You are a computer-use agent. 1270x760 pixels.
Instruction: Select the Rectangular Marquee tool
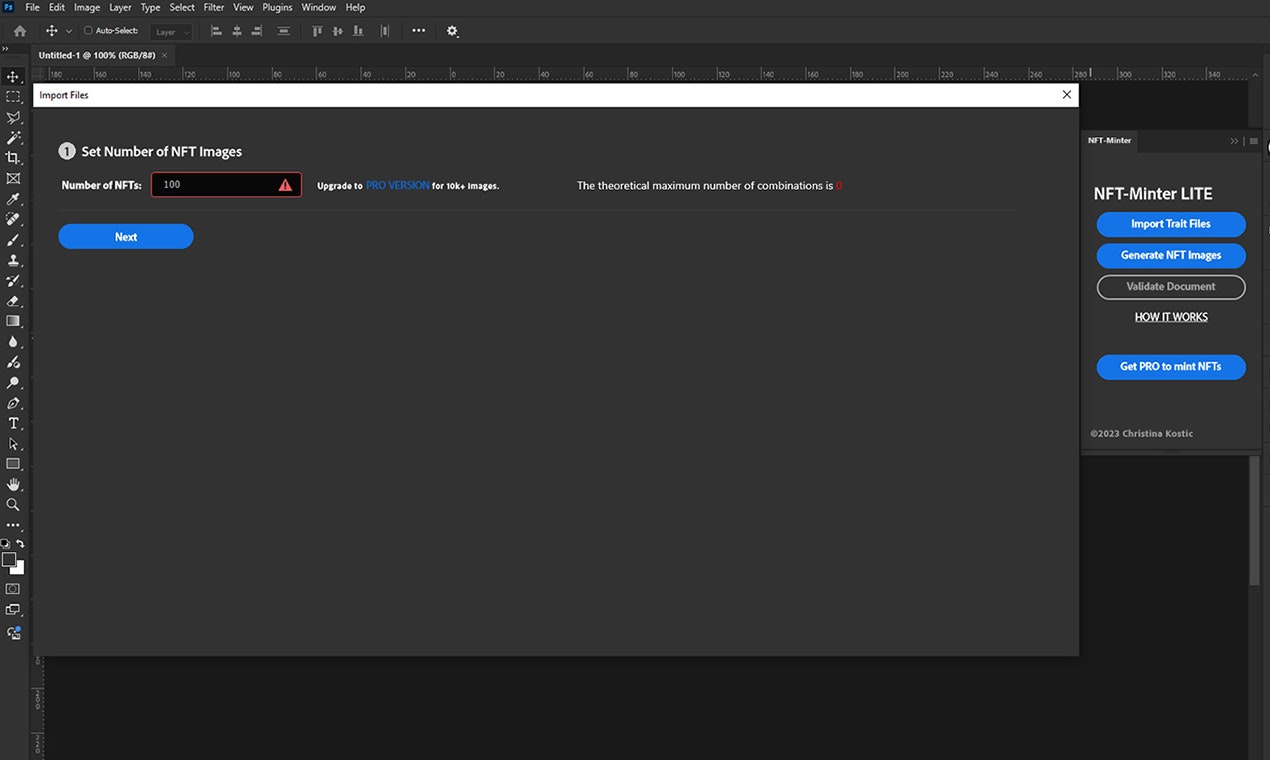tap(13, 97)
